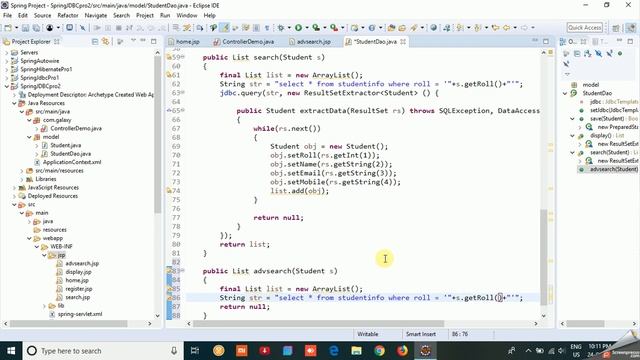Switch to the home.jsp editor tab
The width and height of the screenshot is (640, 360).
pyautogui.click(x=184, y=42)
